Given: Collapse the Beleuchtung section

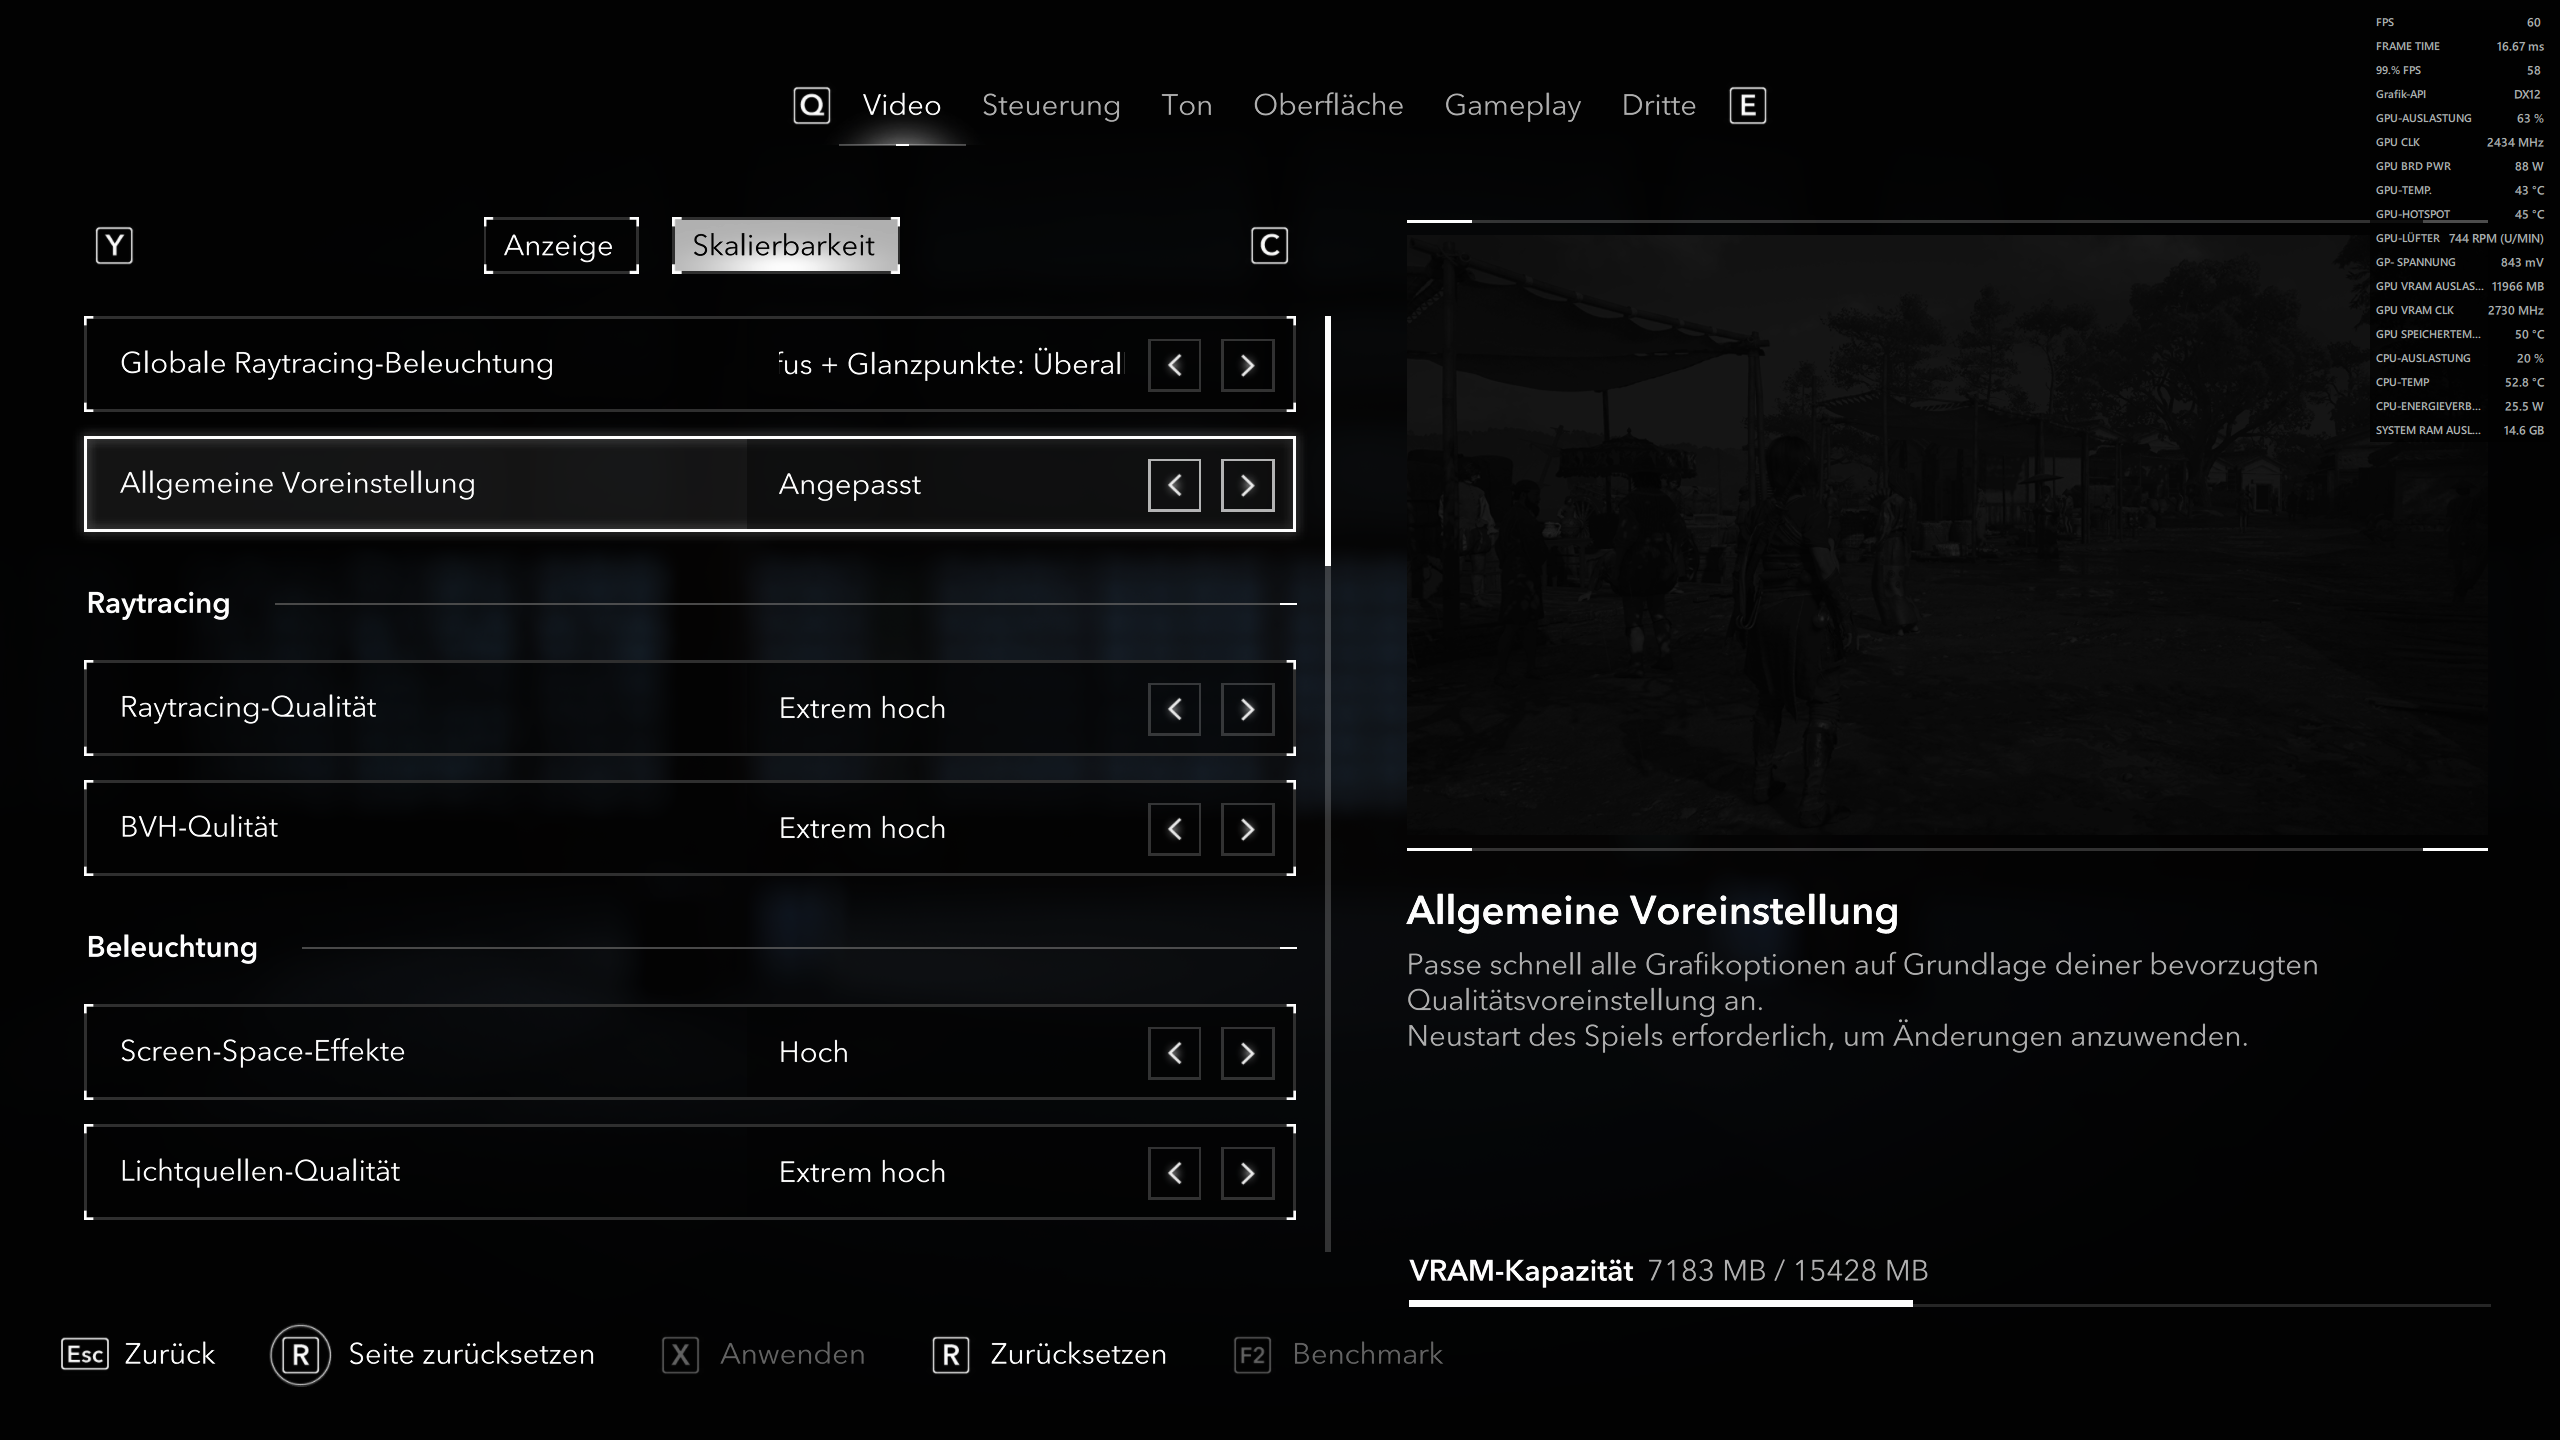Looking at the screenshot, I should tap(1288, 948).
